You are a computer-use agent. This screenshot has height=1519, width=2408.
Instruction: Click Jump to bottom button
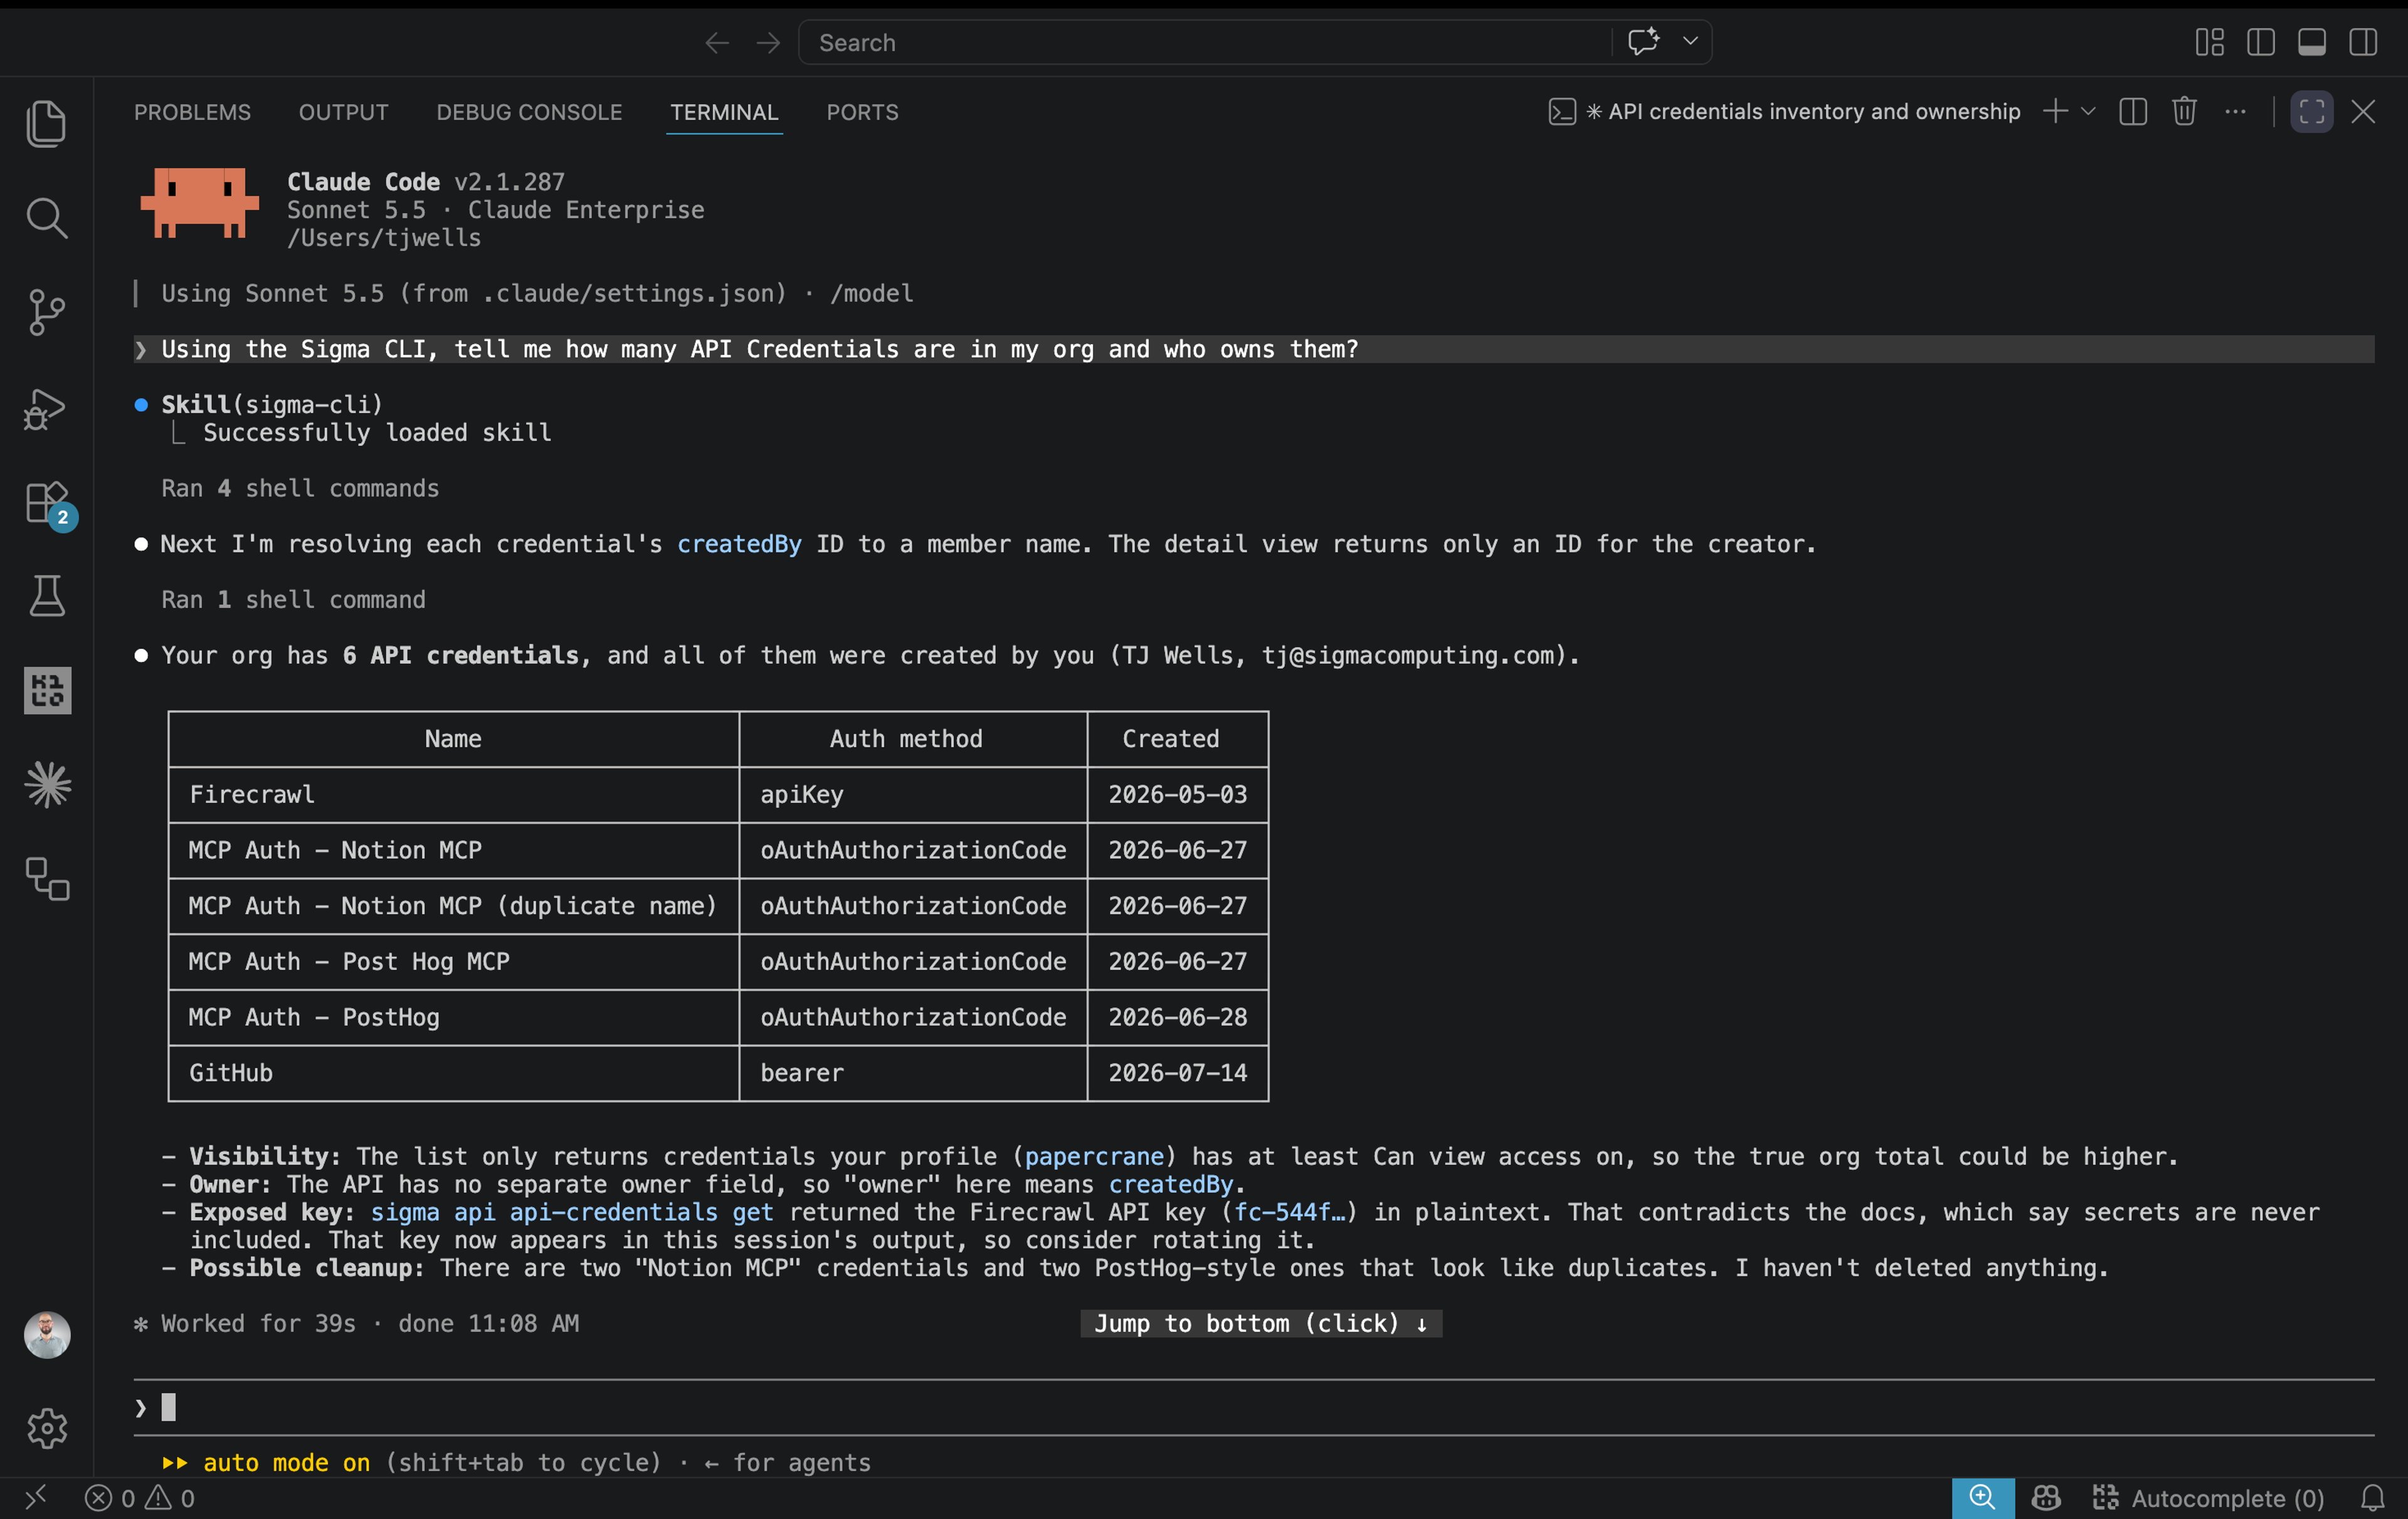1260,1323
